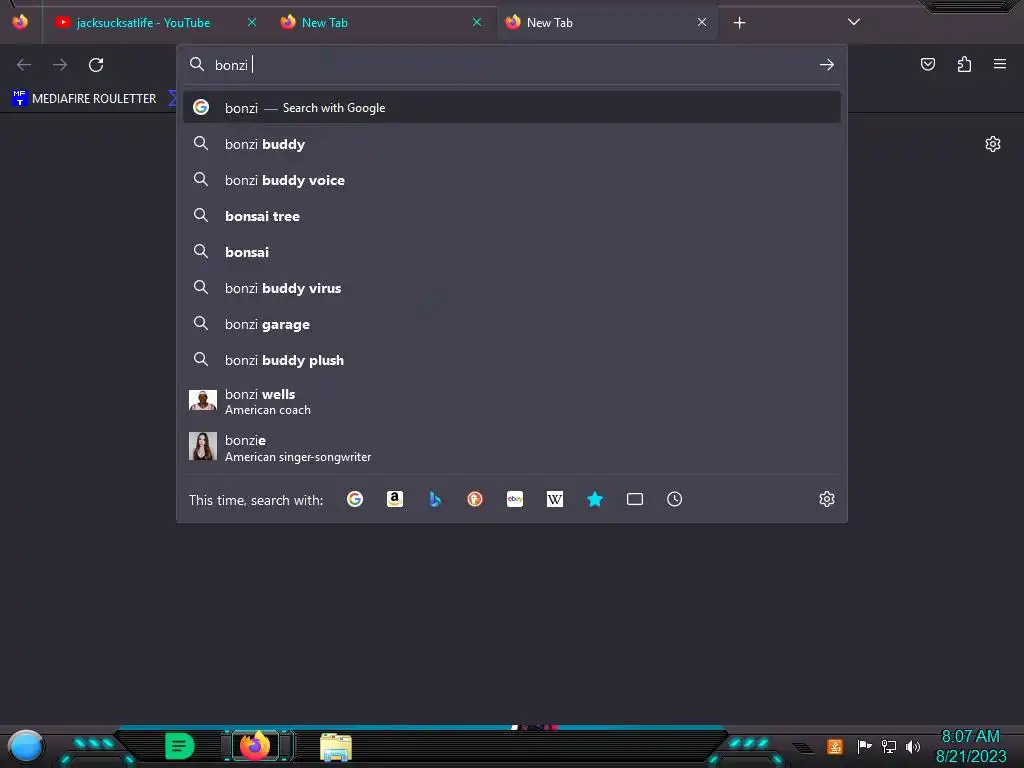This screenshot has height=768, width=1024.
Task: Open MEDIAFIRE ROULETTER bookmark
Action: click(x=84, y=99)
